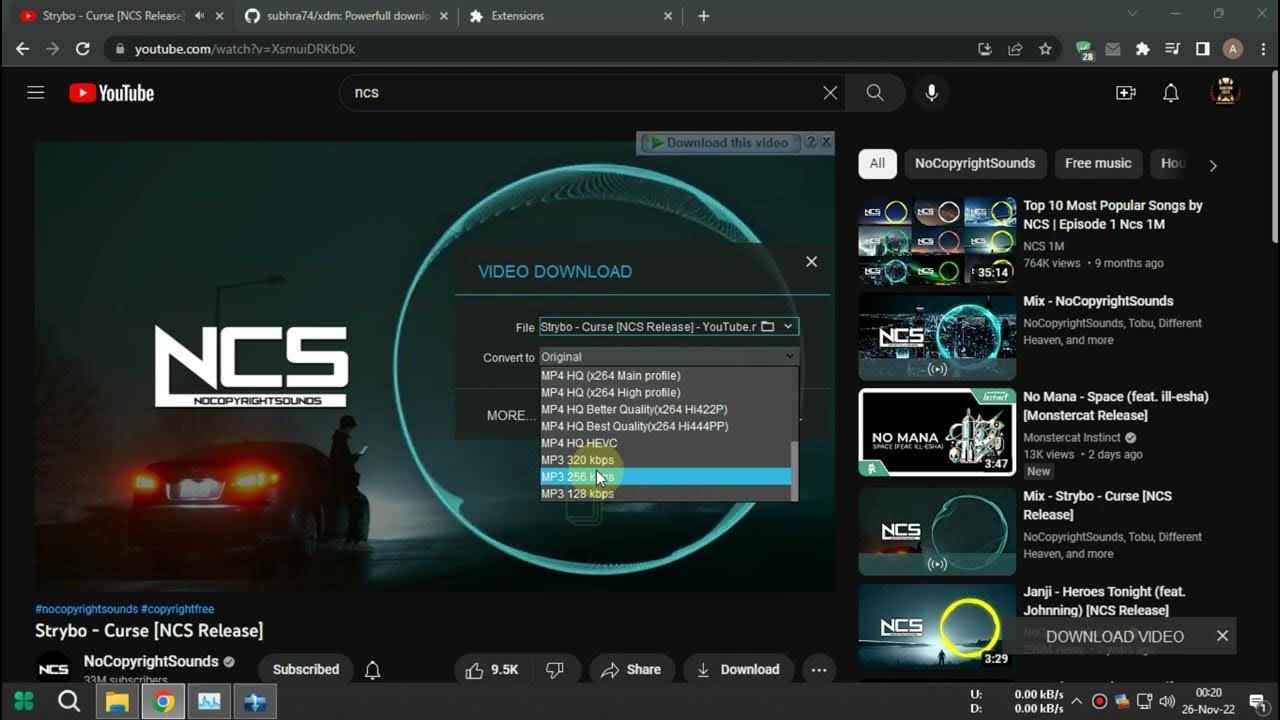Choose MP4 HQ (x264 Main profile)
Viewport: 1280px width, 720px height.
[665, 376]
